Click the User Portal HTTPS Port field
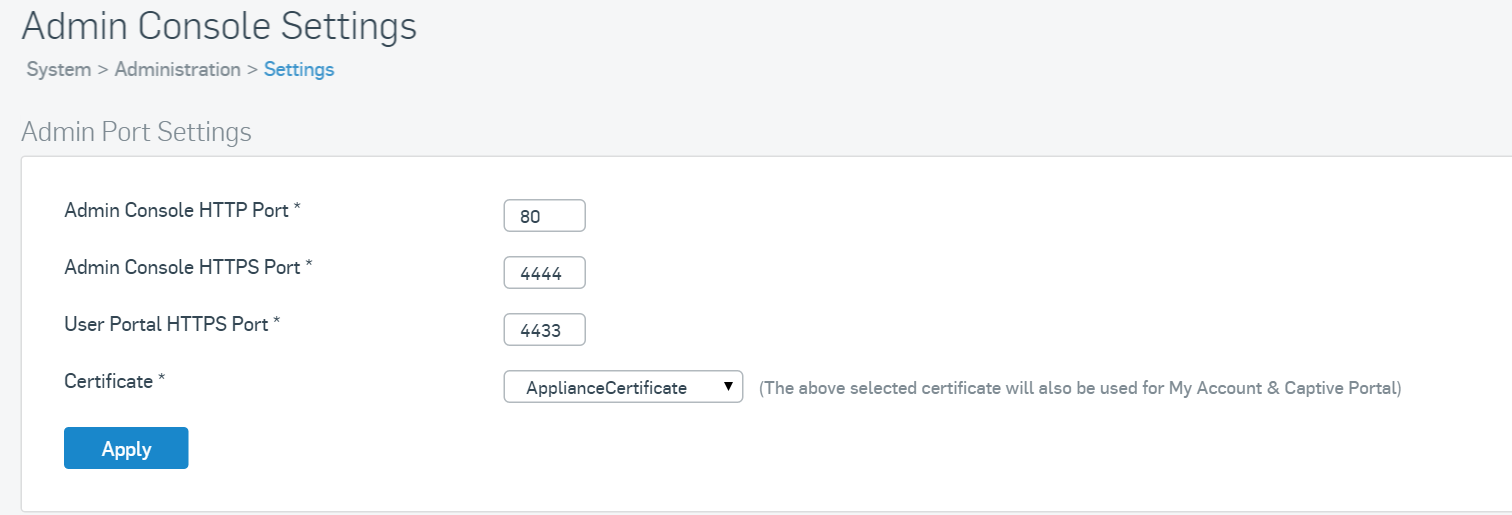Screen dimensions: 1512x515 point(544,330)
